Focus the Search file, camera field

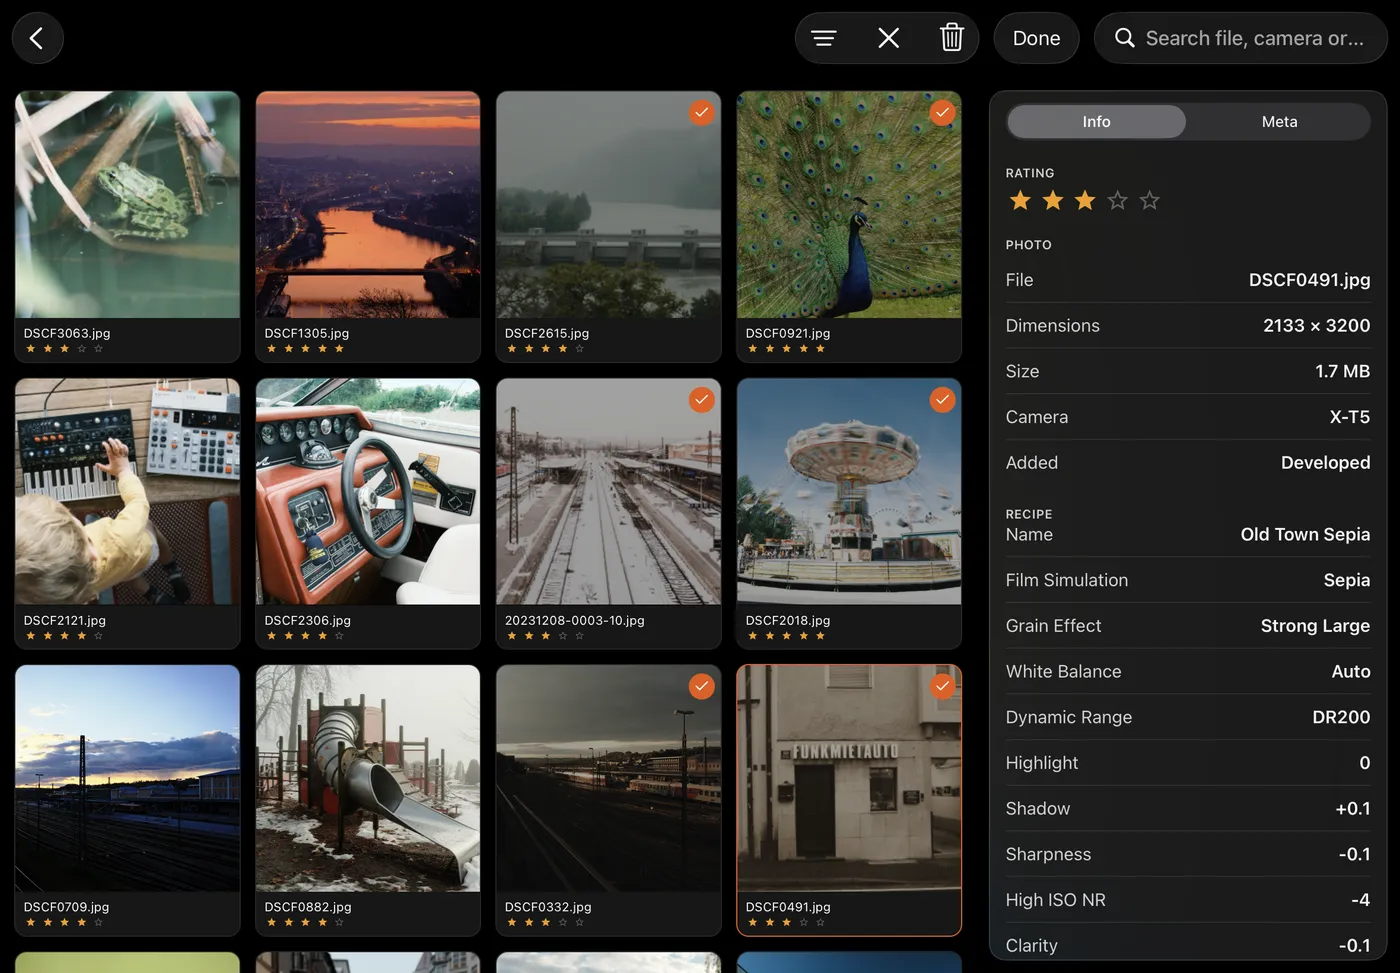[x=1240, y=38]
